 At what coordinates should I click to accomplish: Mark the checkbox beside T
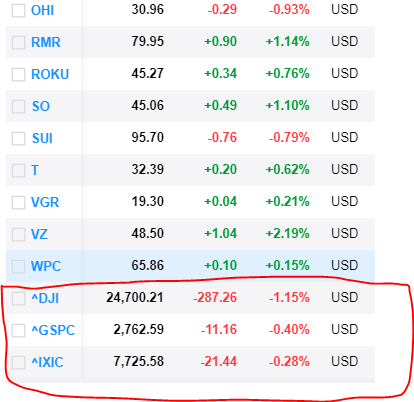(18, 171)
